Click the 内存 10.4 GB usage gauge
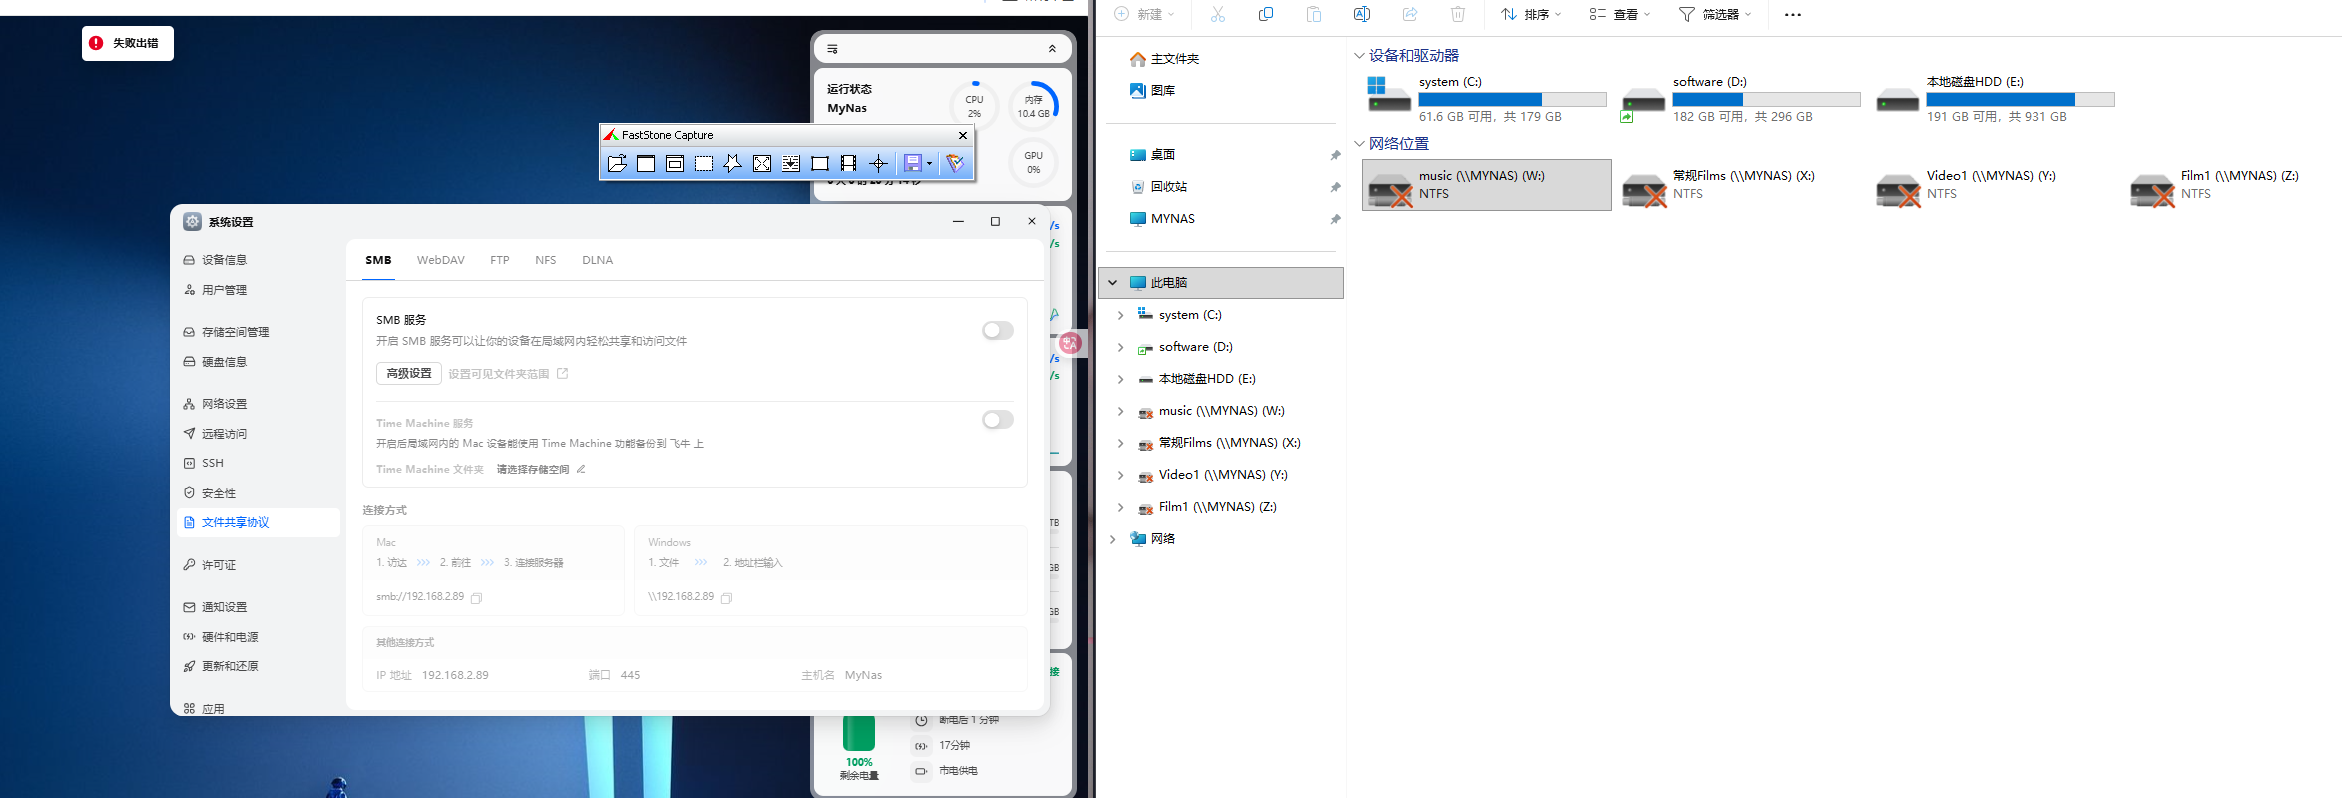The image size is (2342, 798). pos(1034,106)
